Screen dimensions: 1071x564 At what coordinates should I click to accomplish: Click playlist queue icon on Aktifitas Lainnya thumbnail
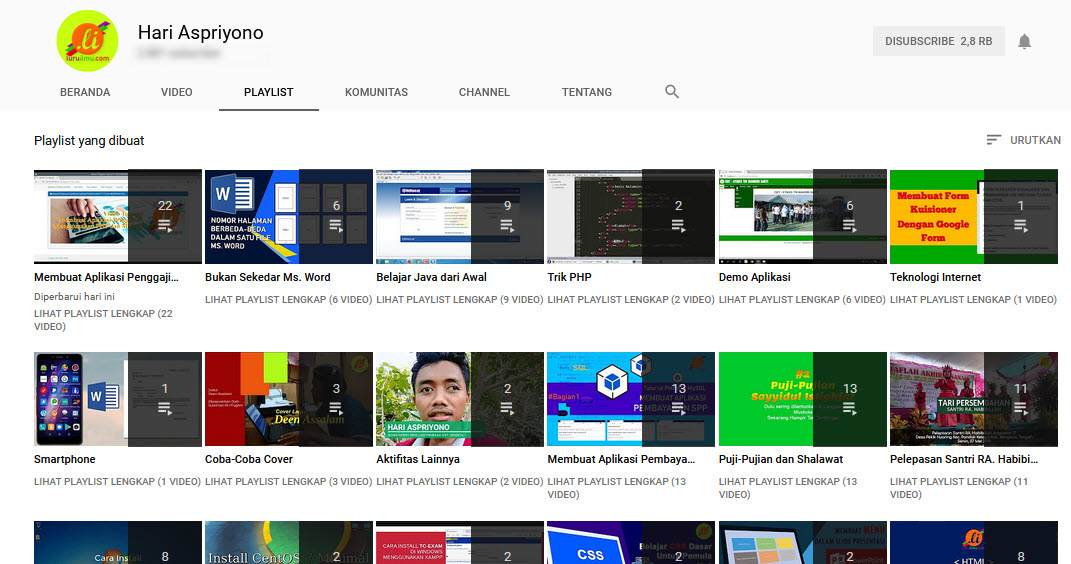(x=507, y=408)
